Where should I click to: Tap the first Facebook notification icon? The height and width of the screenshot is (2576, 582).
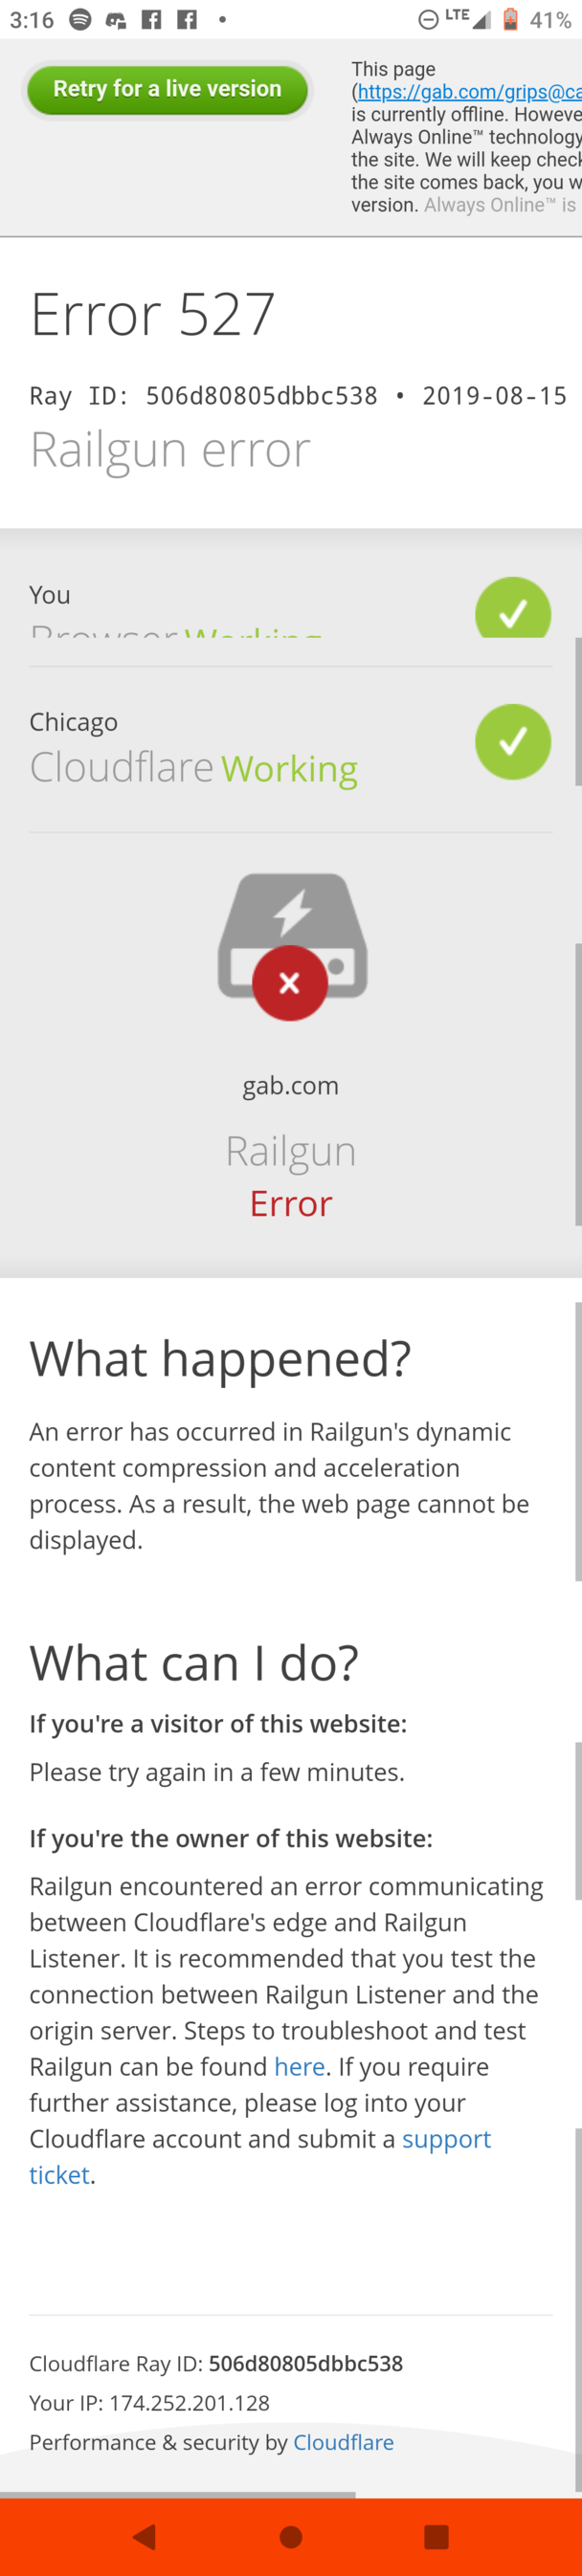151,19
